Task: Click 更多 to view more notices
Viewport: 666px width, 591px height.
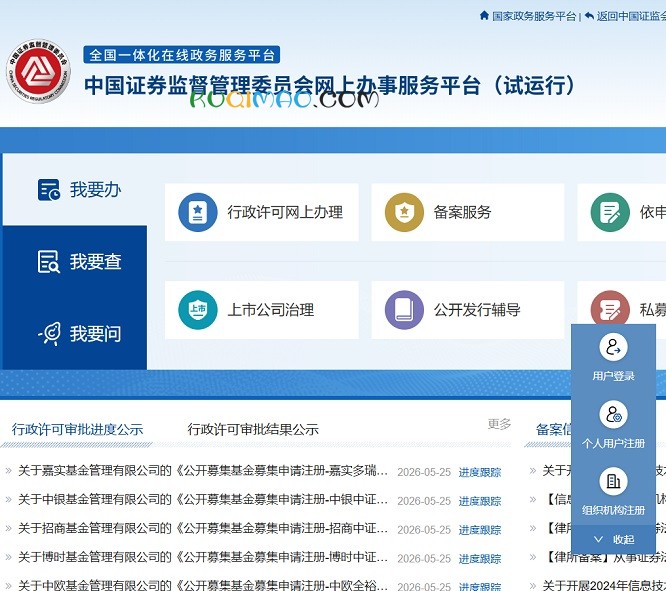Action: point(499,424)
